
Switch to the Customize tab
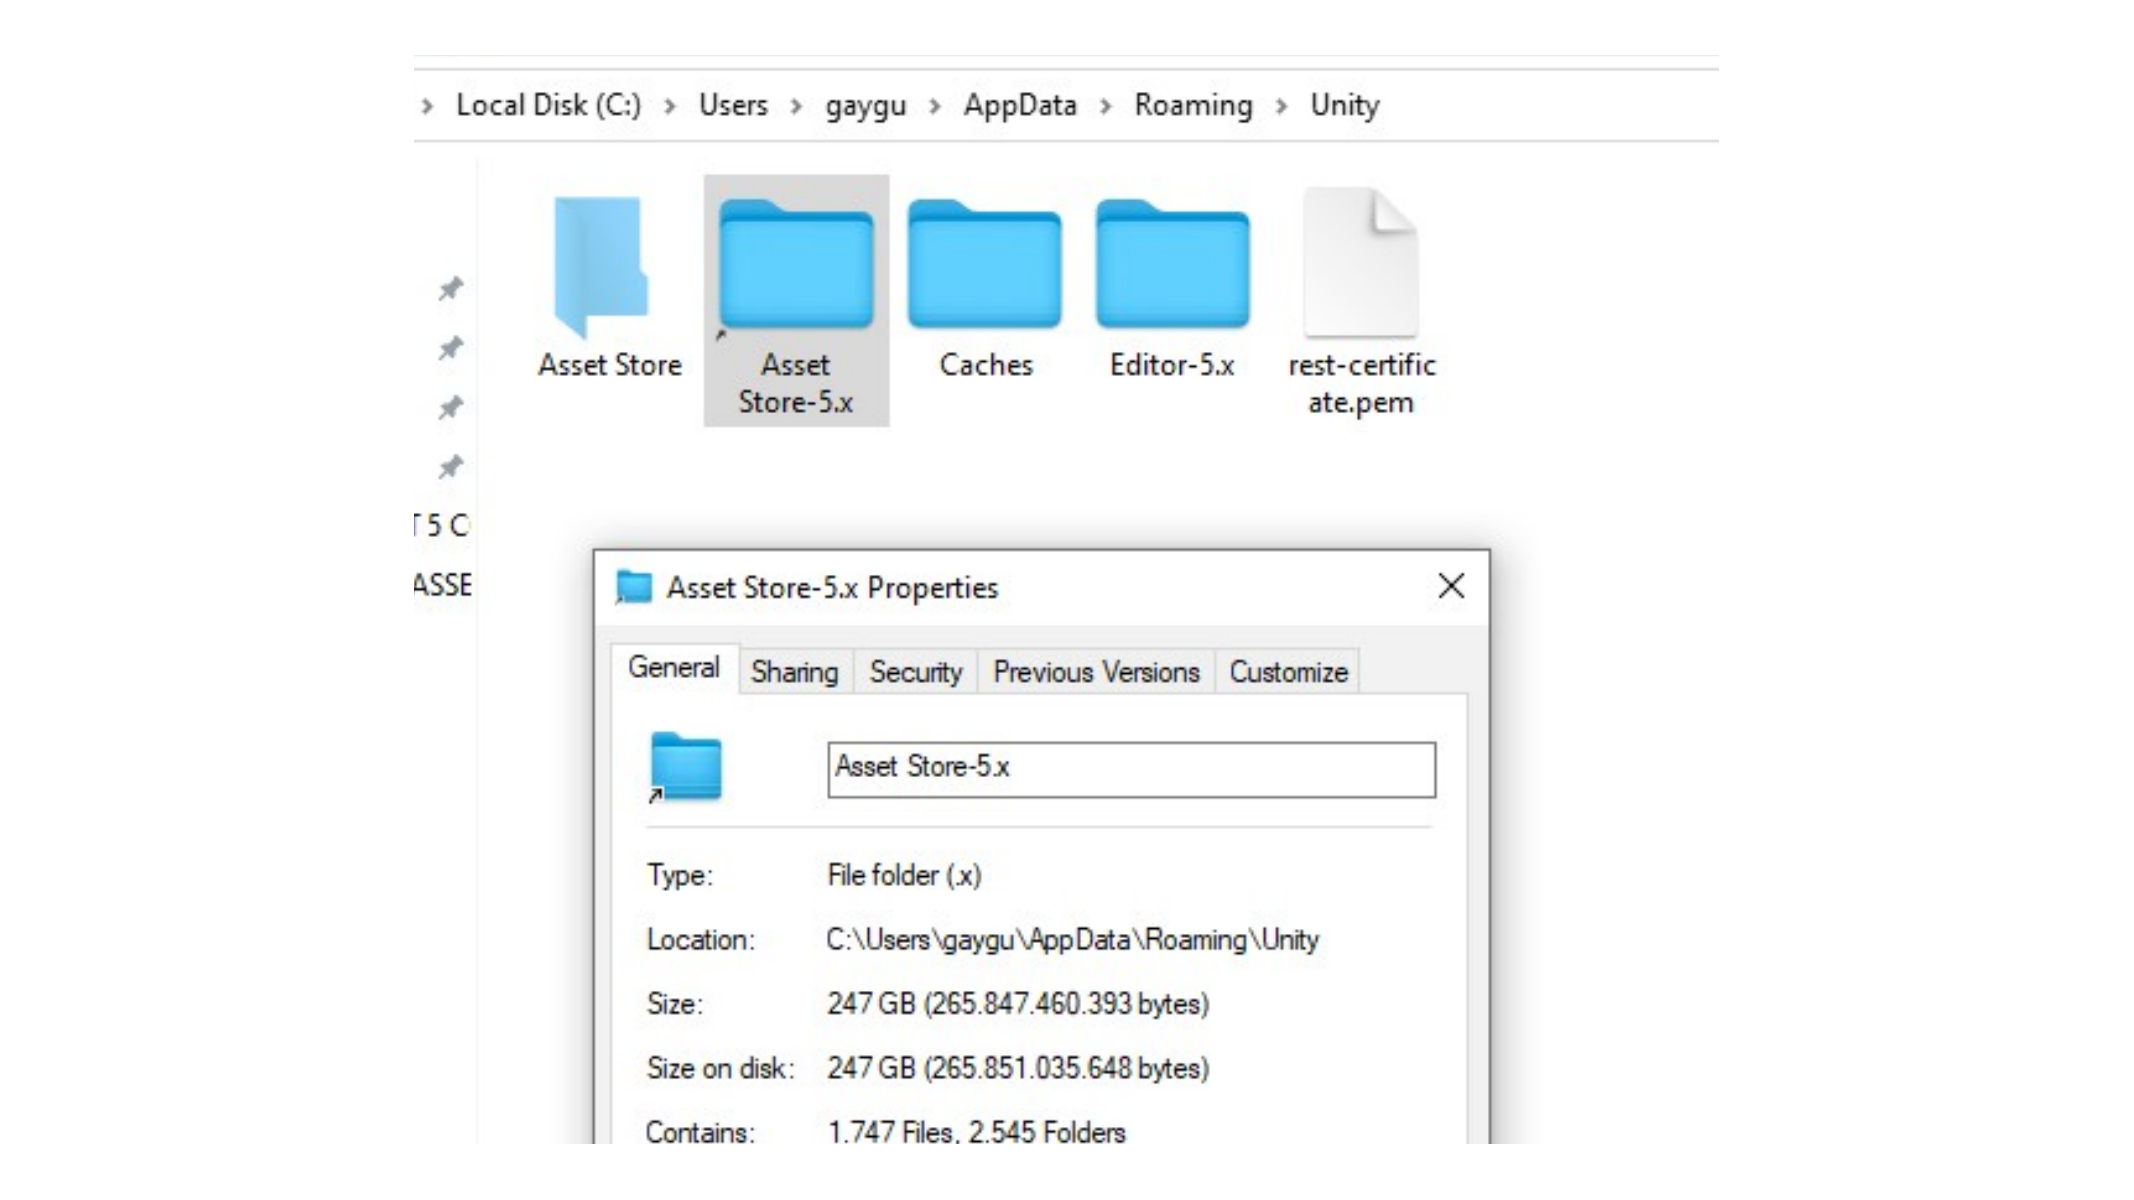click(x=1288, y=672)
